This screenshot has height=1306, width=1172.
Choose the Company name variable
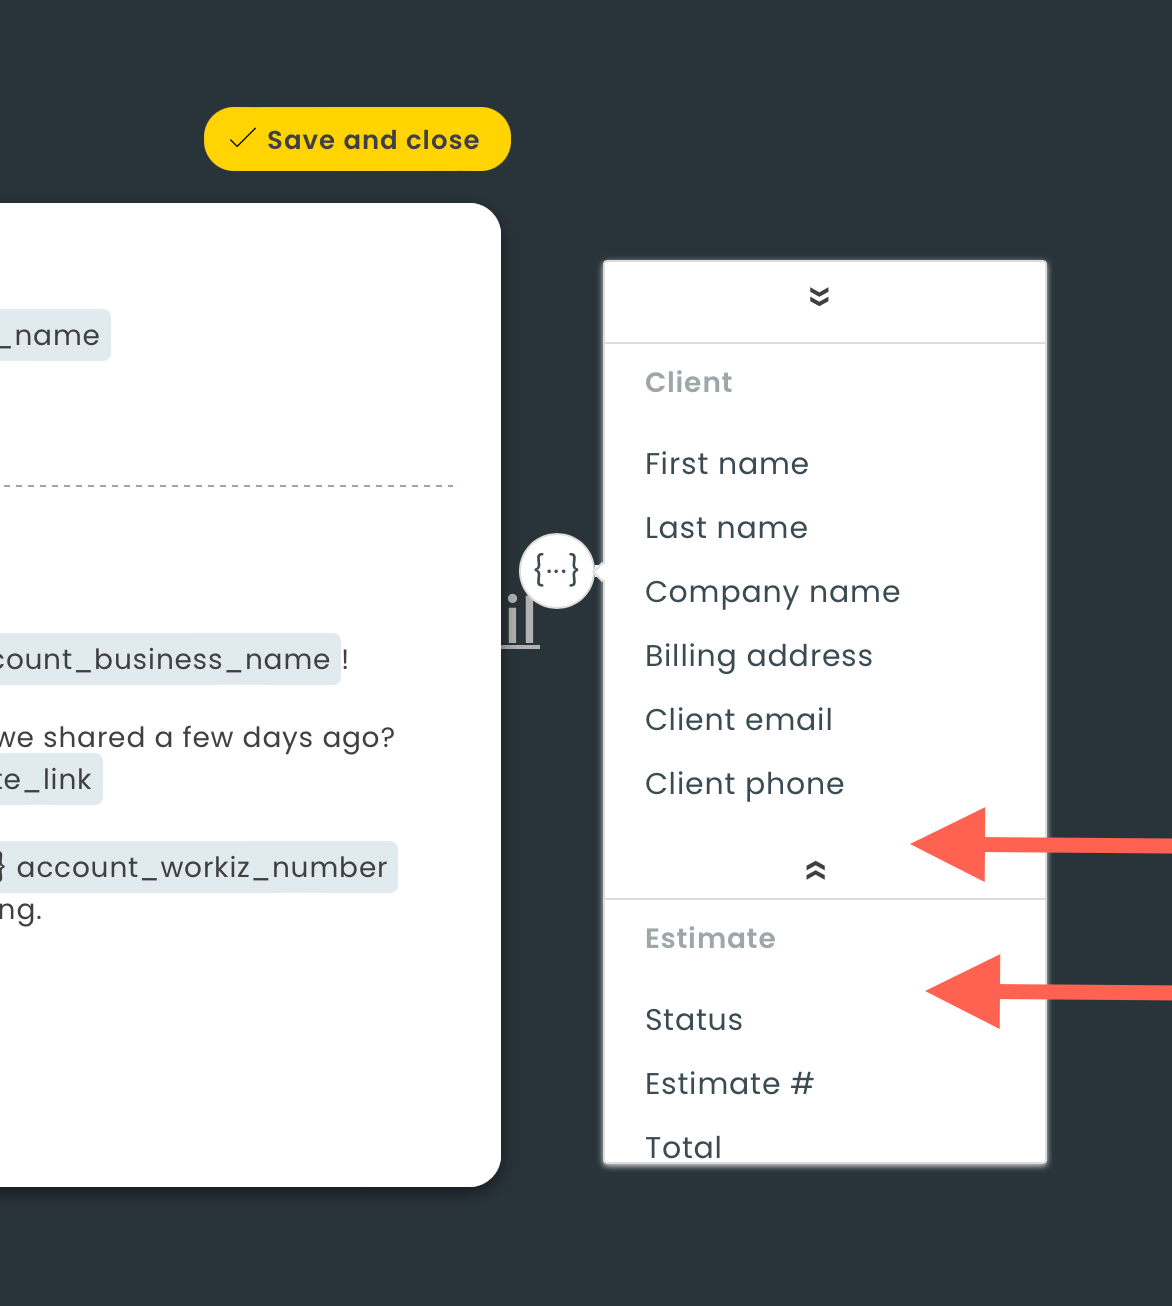point(772,592)
